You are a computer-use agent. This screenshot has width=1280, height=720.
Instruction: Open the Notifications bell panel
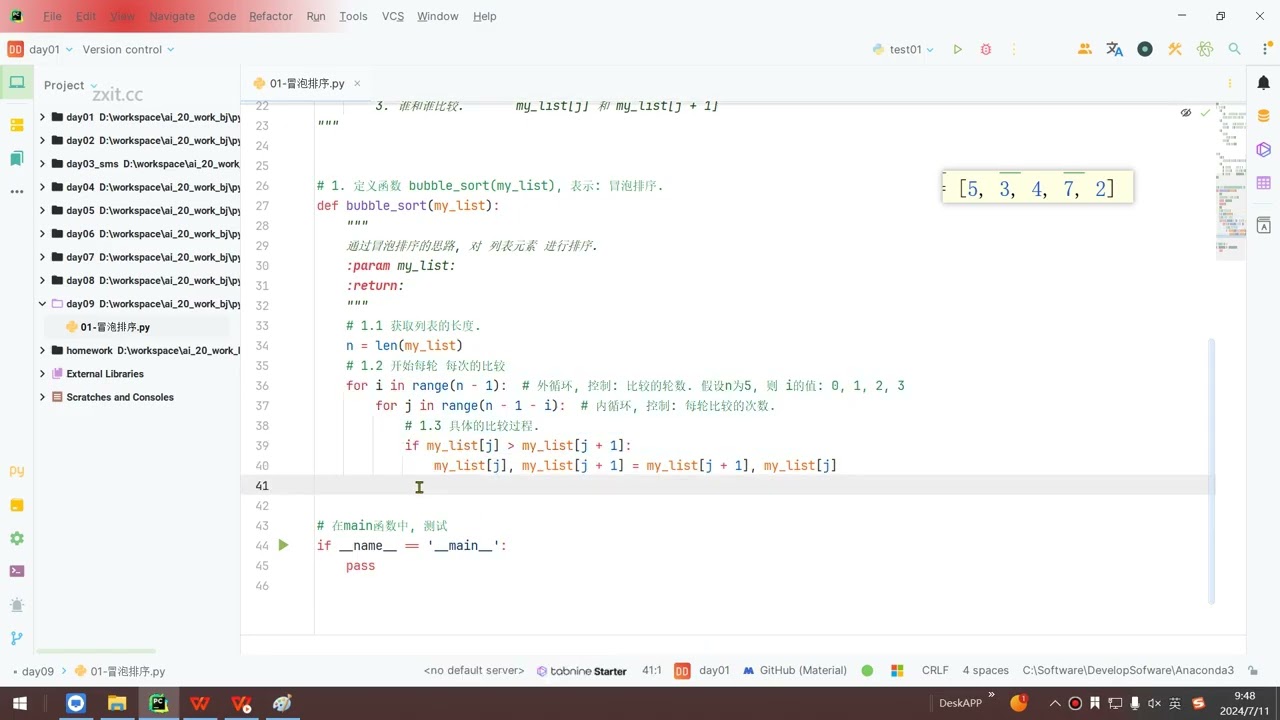coord(1264,83)
